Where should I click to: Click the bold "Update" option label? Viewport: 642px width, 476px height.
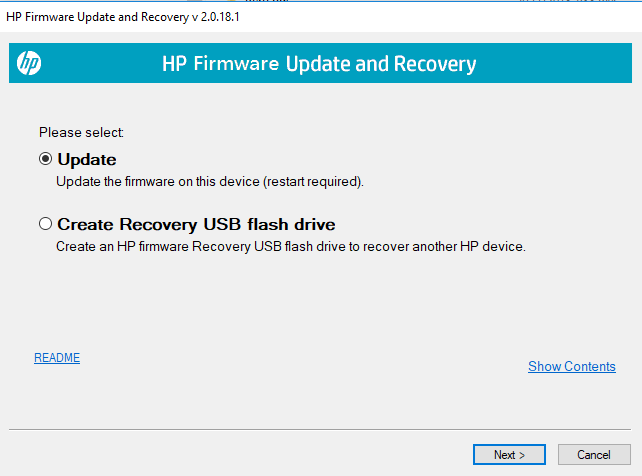pos(87,160)
